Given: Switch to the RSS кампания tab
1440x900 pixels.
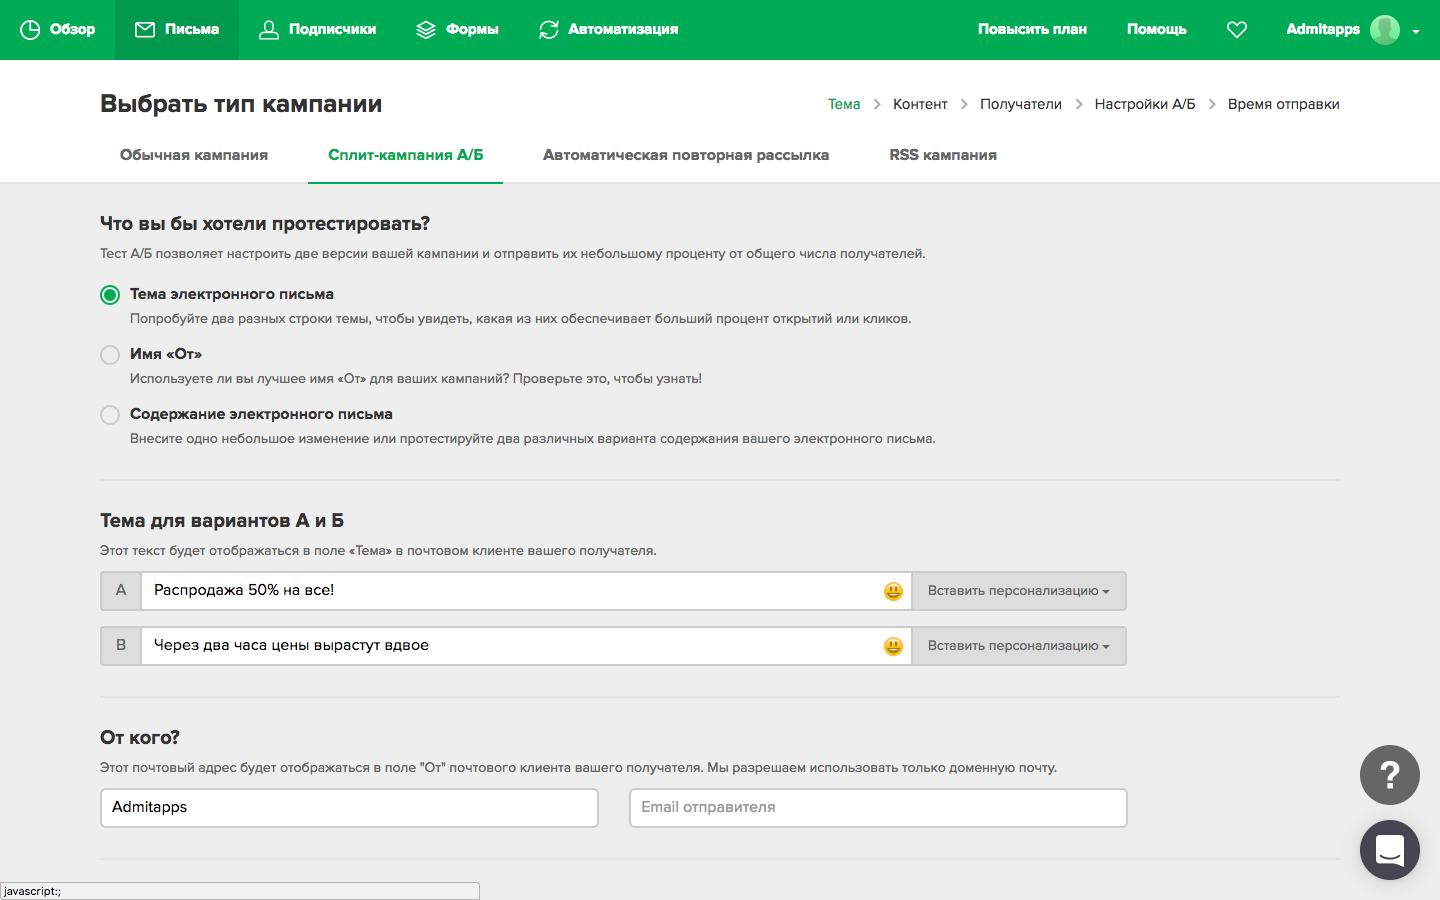Looking at the screenshot, I should pos(942,154).
